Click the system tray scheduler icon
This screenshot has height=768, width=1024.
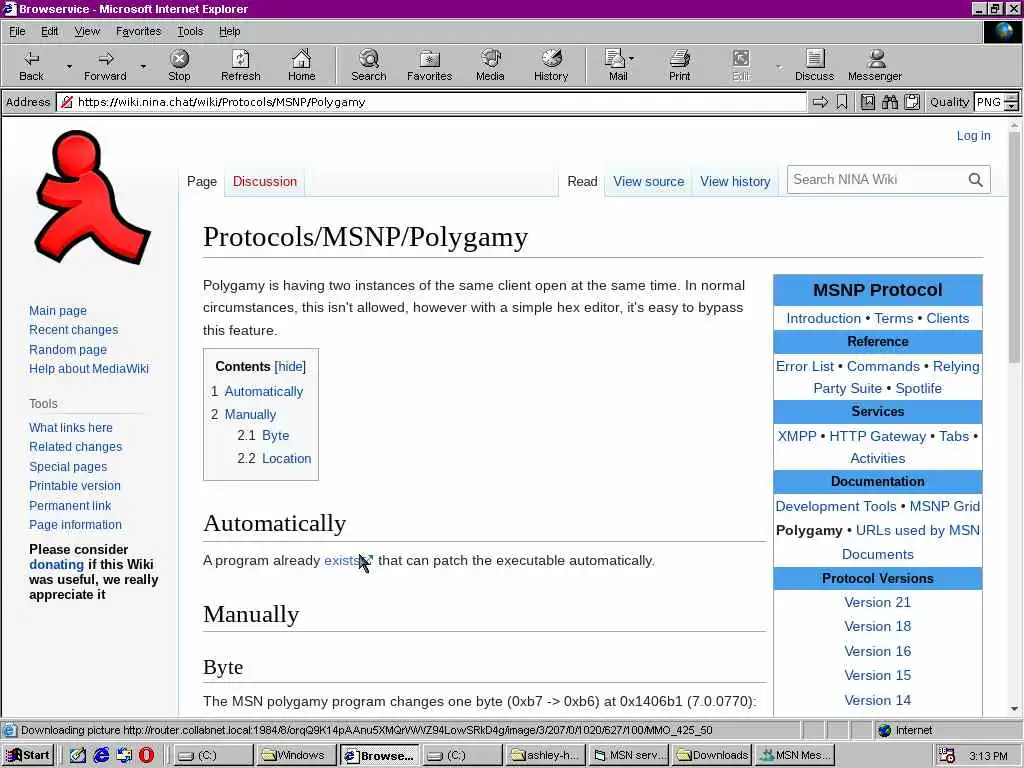point(947,755)
